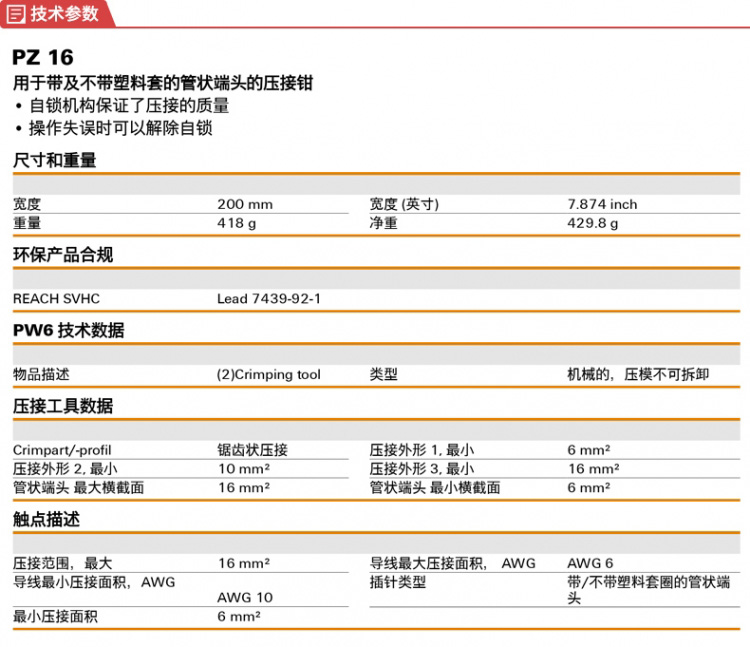750x647 pixels.
Task: Select the 7.874 inch value
Action: point(602,204)
